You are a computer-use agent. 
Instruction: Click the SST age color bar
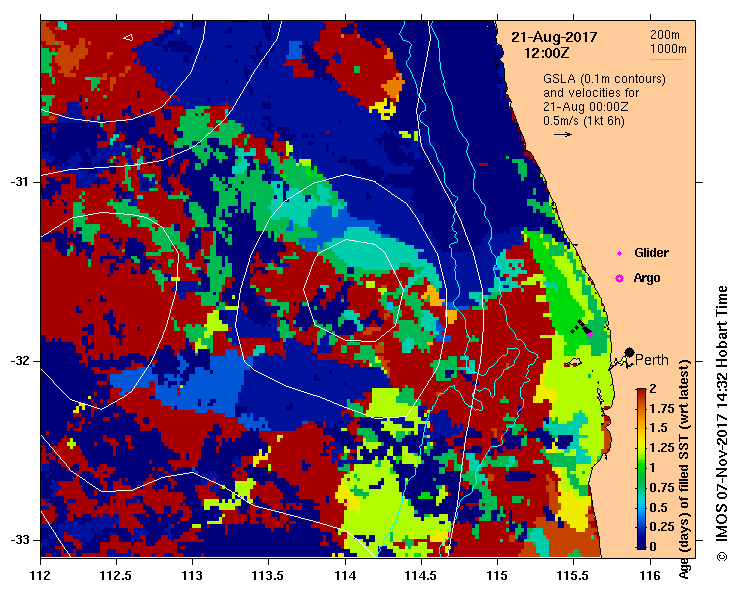coord(641,469)
